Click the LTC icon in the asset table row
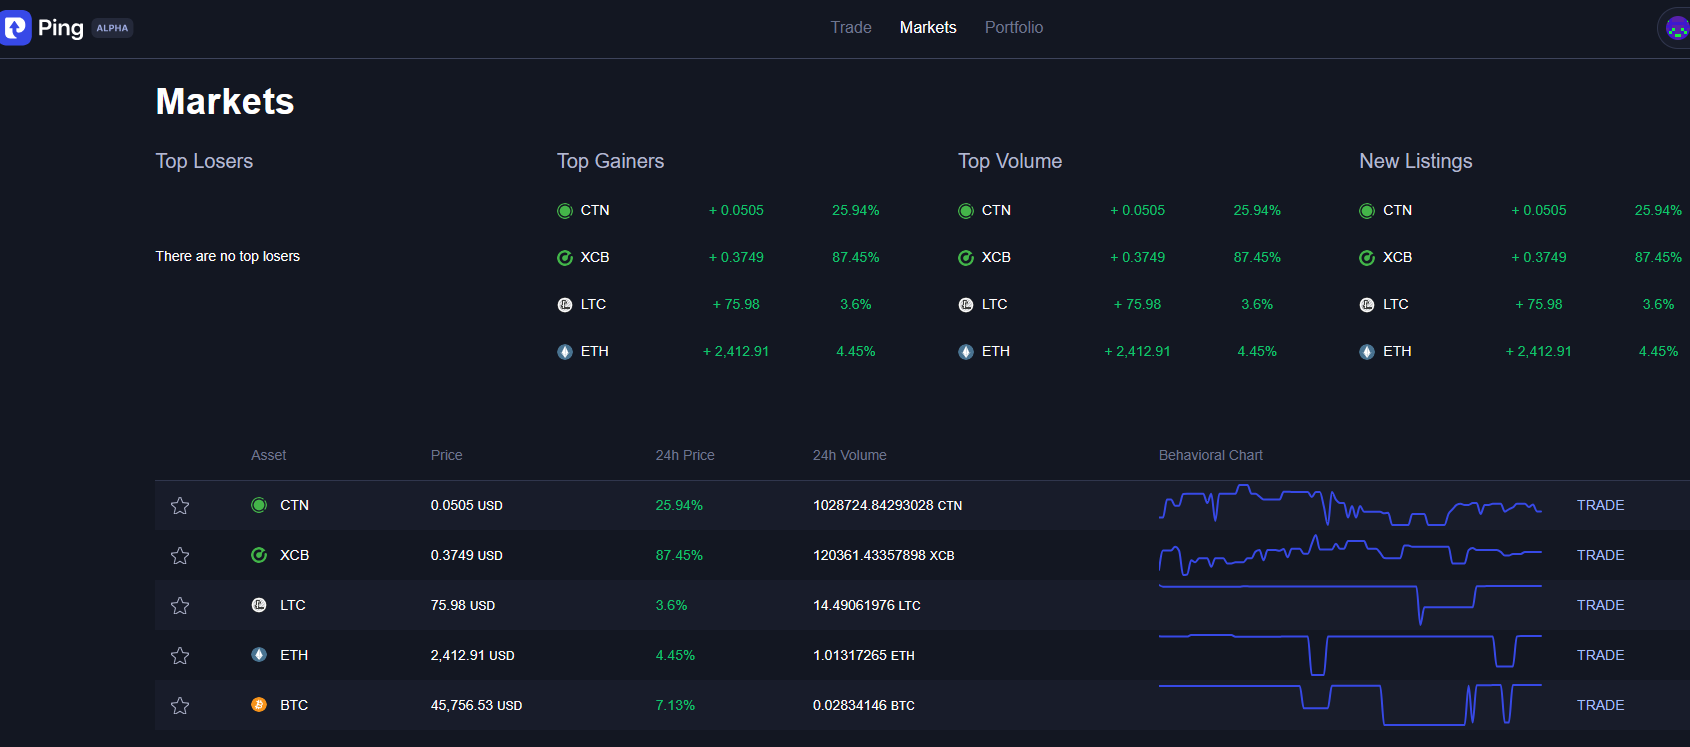Screen dimensions: 1690x747 tap(259, 605)
